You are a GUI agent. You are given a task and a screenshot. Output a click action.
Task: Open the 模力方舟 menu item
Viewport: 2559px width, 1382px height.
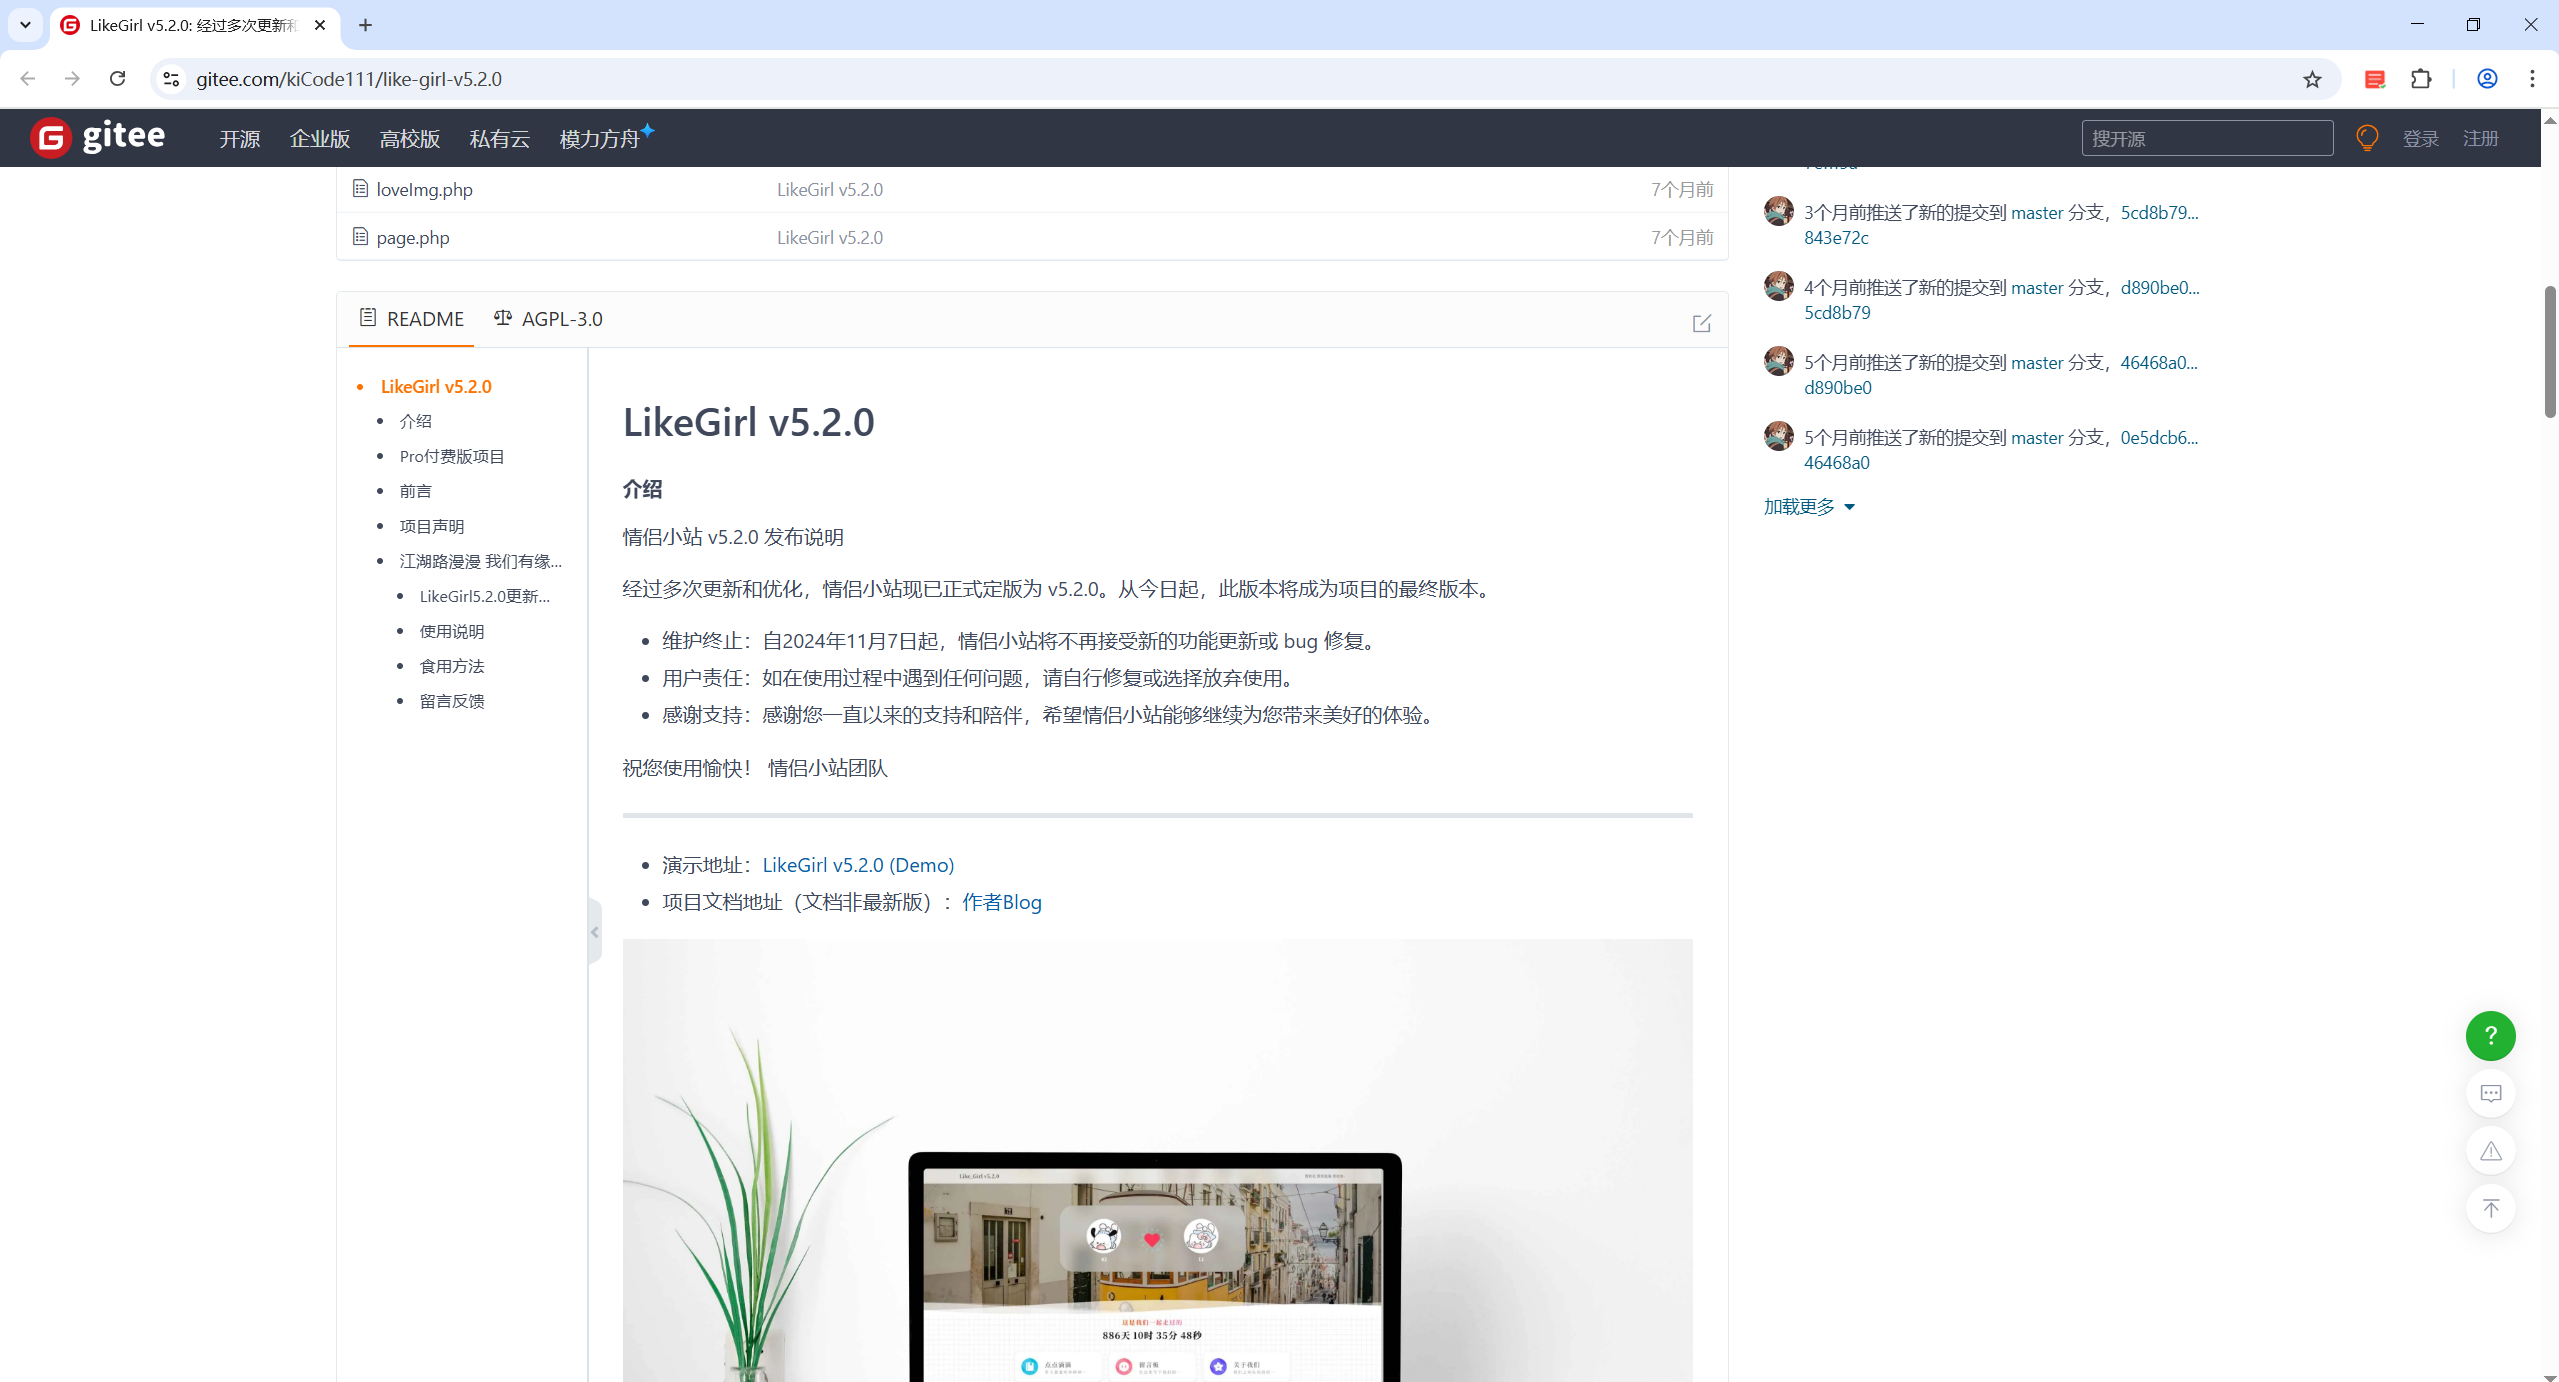[606, 138]
